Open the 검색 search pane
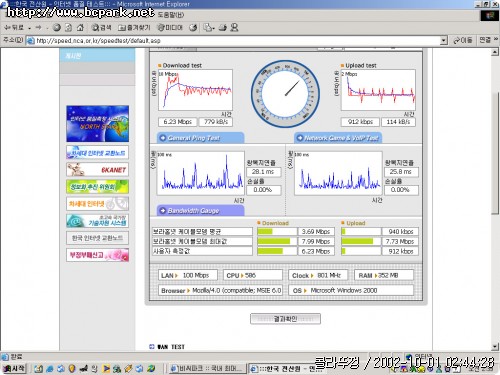This screenshot has width=500, height=375. (101, 27)
